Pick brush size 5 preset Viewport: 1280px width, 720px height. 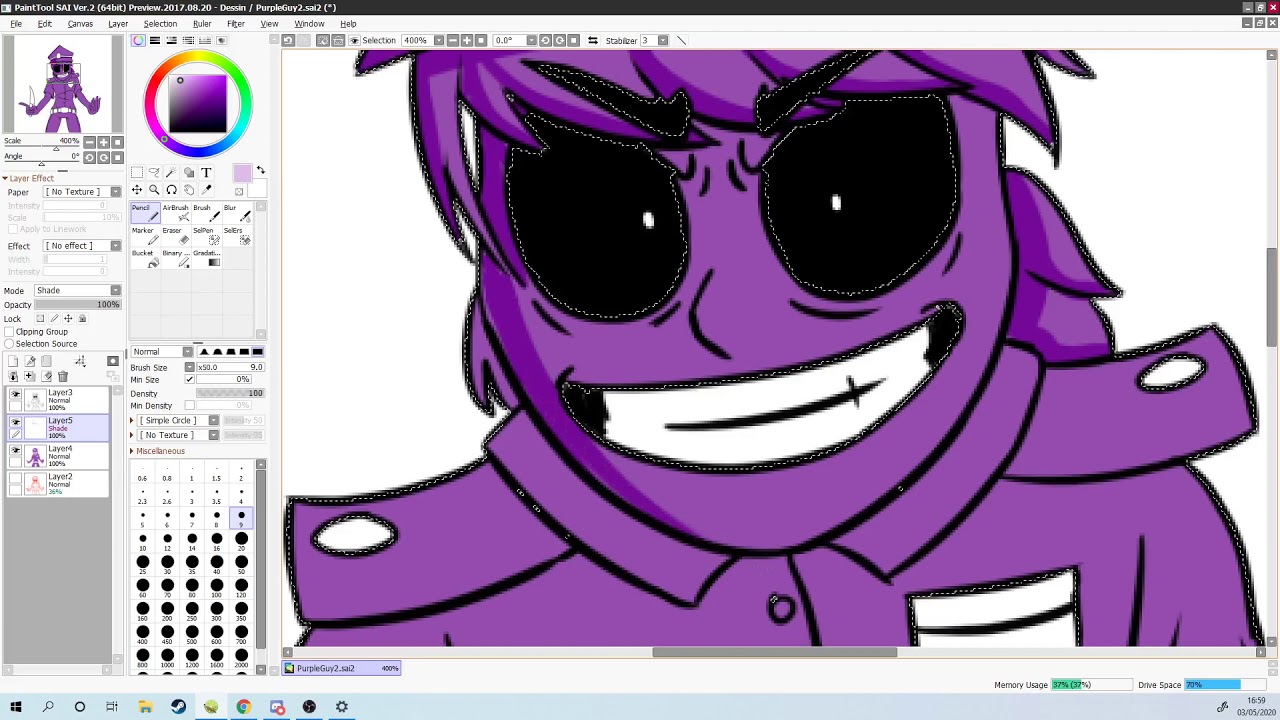coord(142,518)
